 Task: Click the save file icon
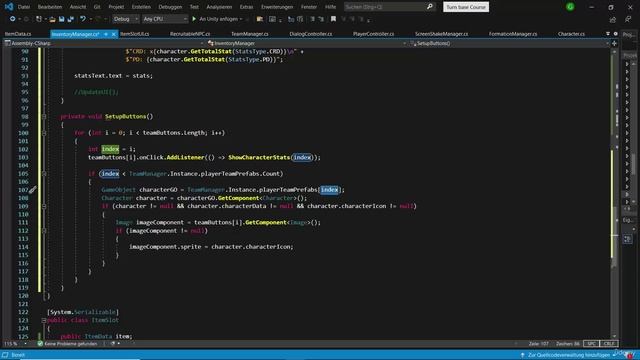(x=62, y=19)
